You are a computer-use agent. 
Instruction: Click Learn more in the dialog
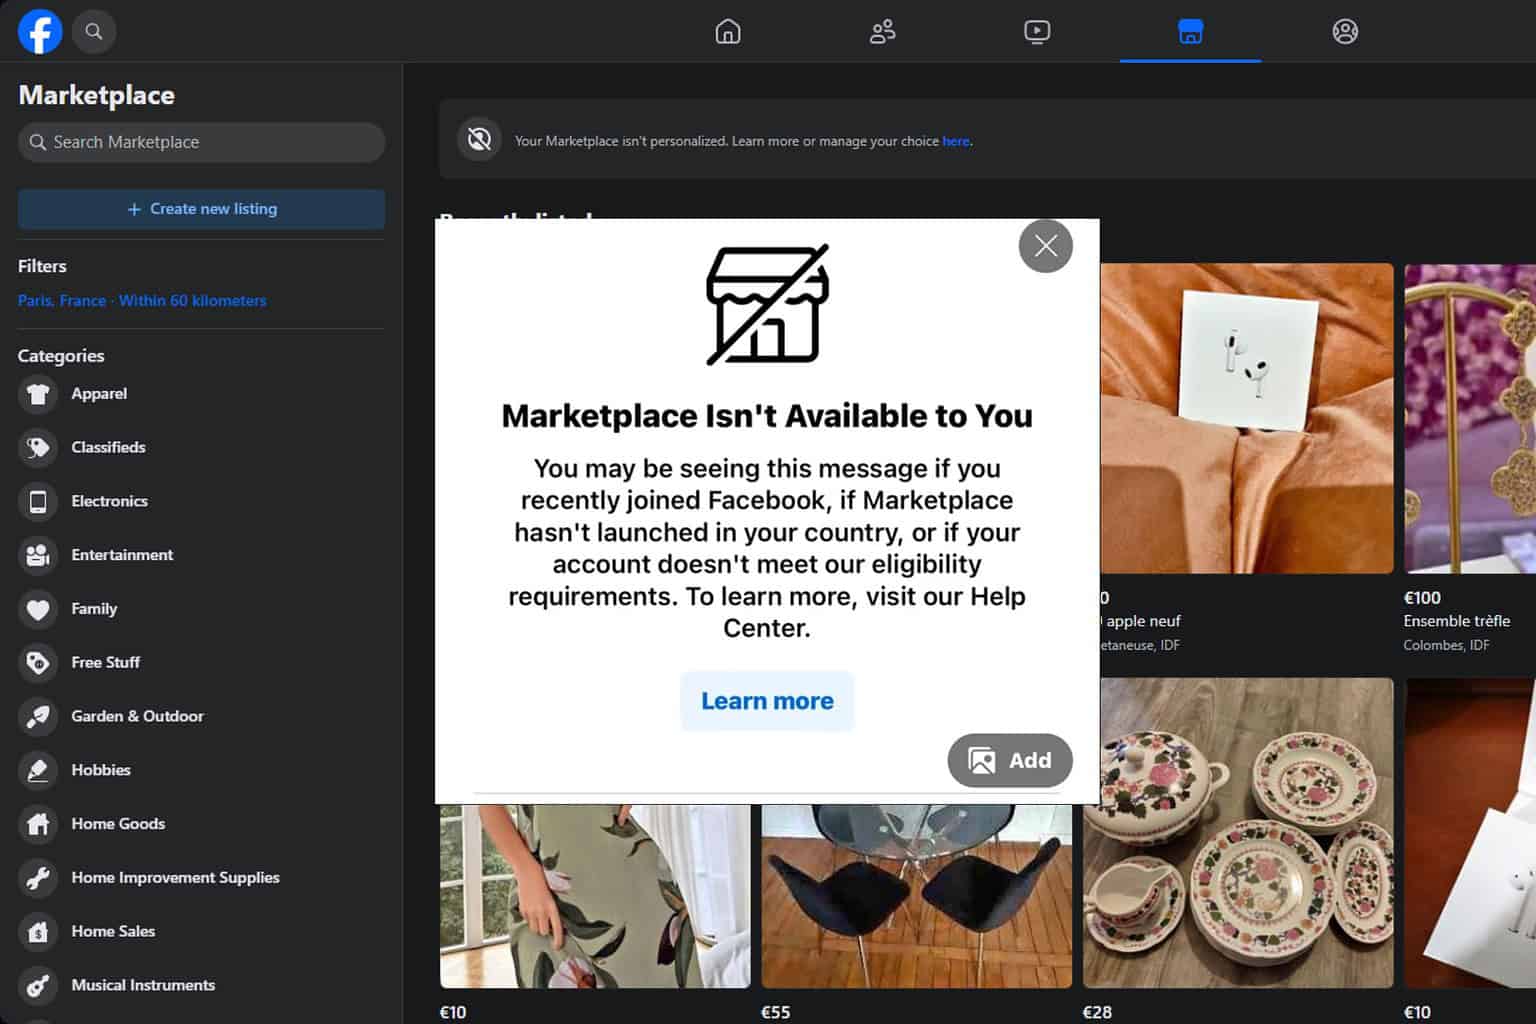[767, 701]
